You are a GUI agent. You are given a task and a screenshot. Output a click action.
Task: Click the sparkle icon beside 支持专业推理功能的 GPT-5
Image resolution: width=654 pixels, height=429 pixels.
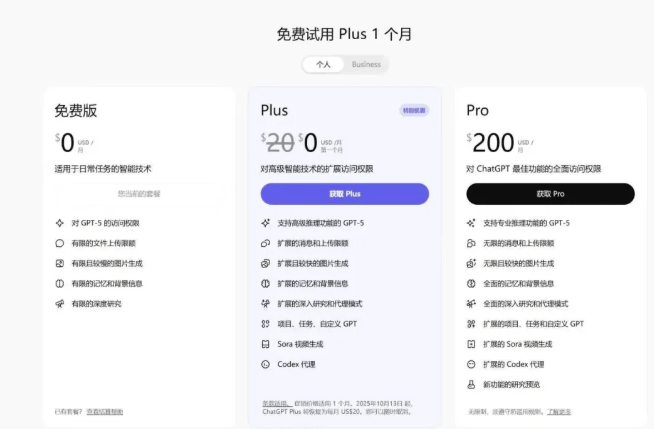(471, 223)
